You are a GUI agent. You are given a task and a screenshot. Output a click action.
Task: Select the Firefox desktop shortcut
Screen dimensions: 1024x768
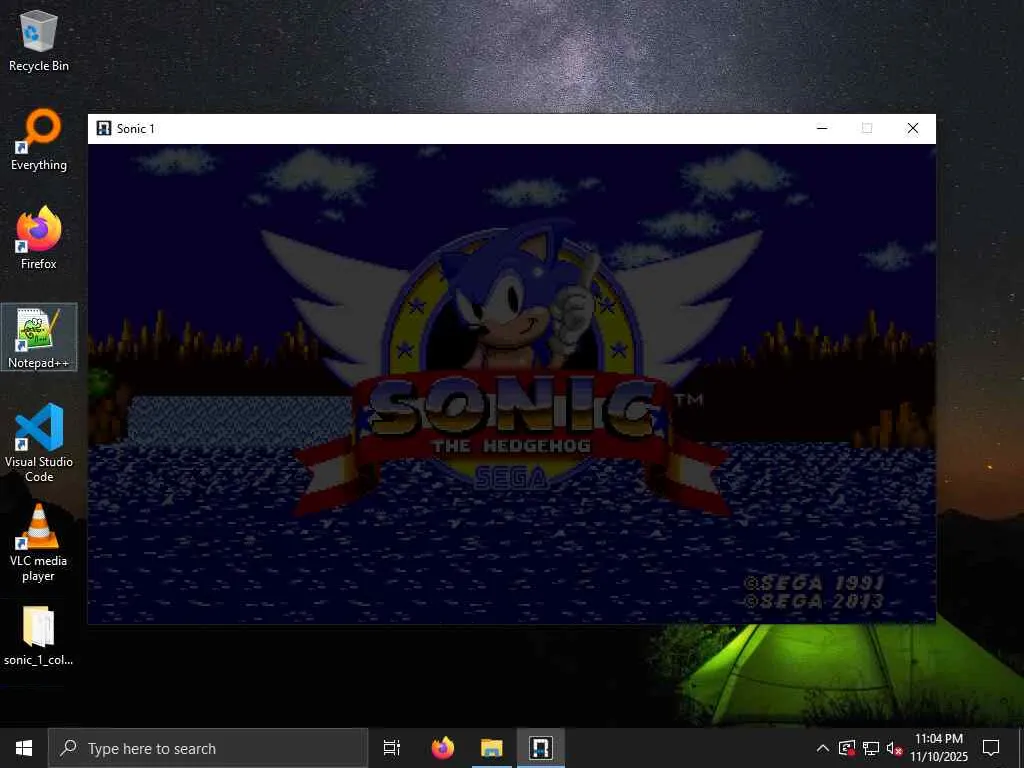pos(39,238)
